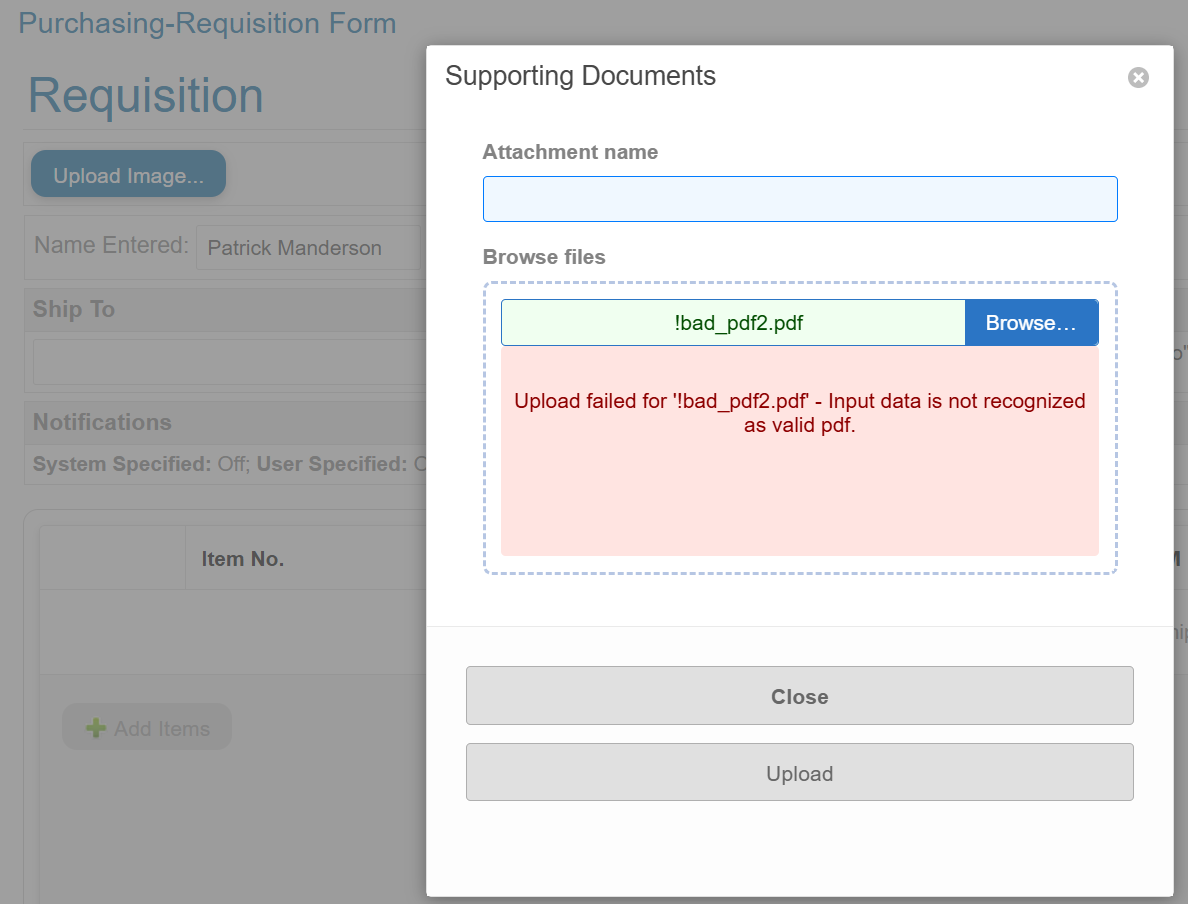Click the Item No. column header
This screenshot has width=1188, height=904.
243,559
